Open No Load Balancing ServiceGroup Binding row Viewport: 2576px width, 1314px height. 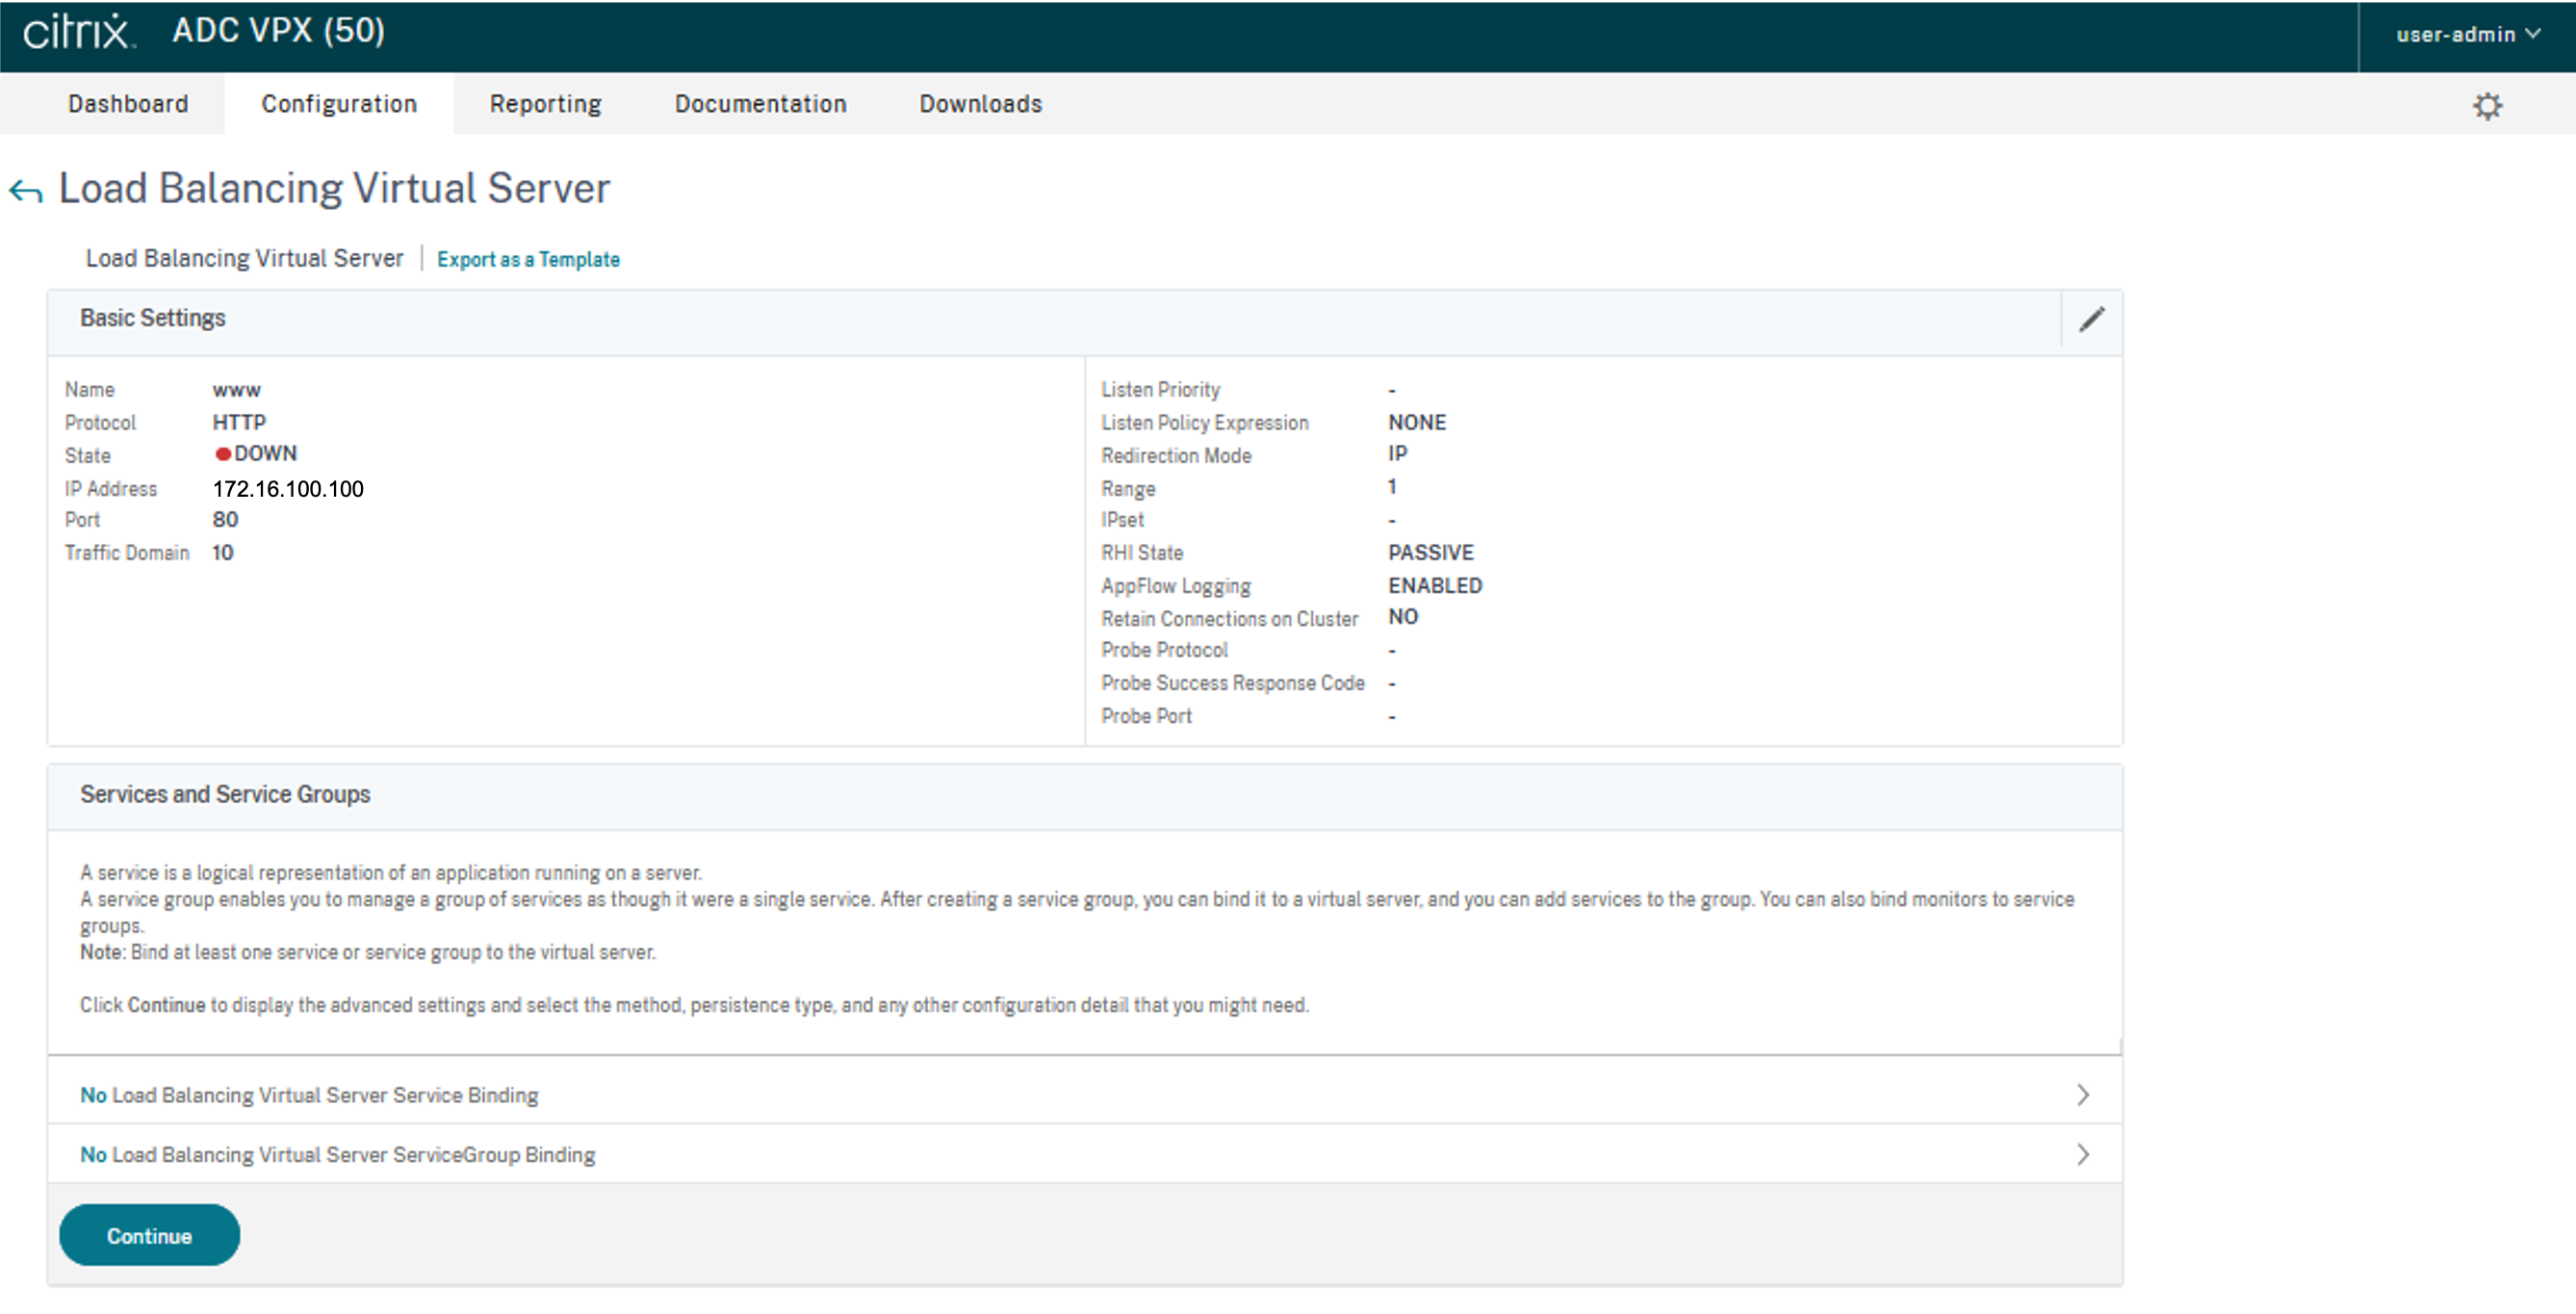pos(337,1155)
